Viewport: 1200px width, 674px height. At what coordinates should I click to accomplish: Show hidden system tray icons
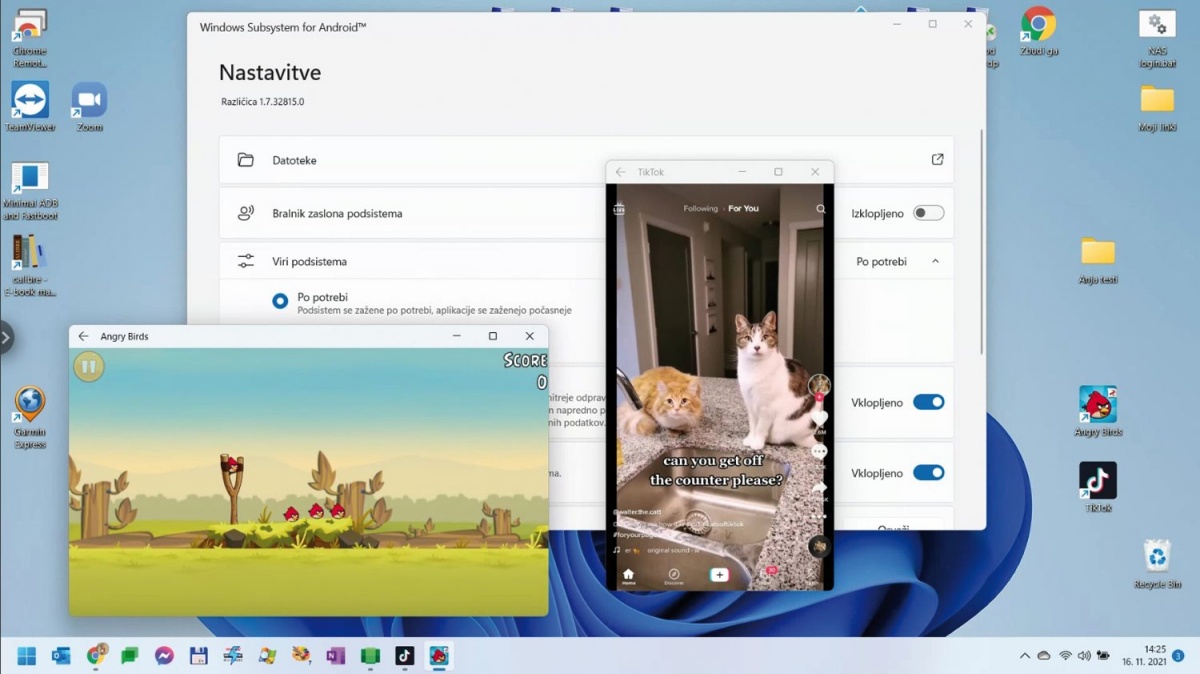click(x=1024, y=656)
